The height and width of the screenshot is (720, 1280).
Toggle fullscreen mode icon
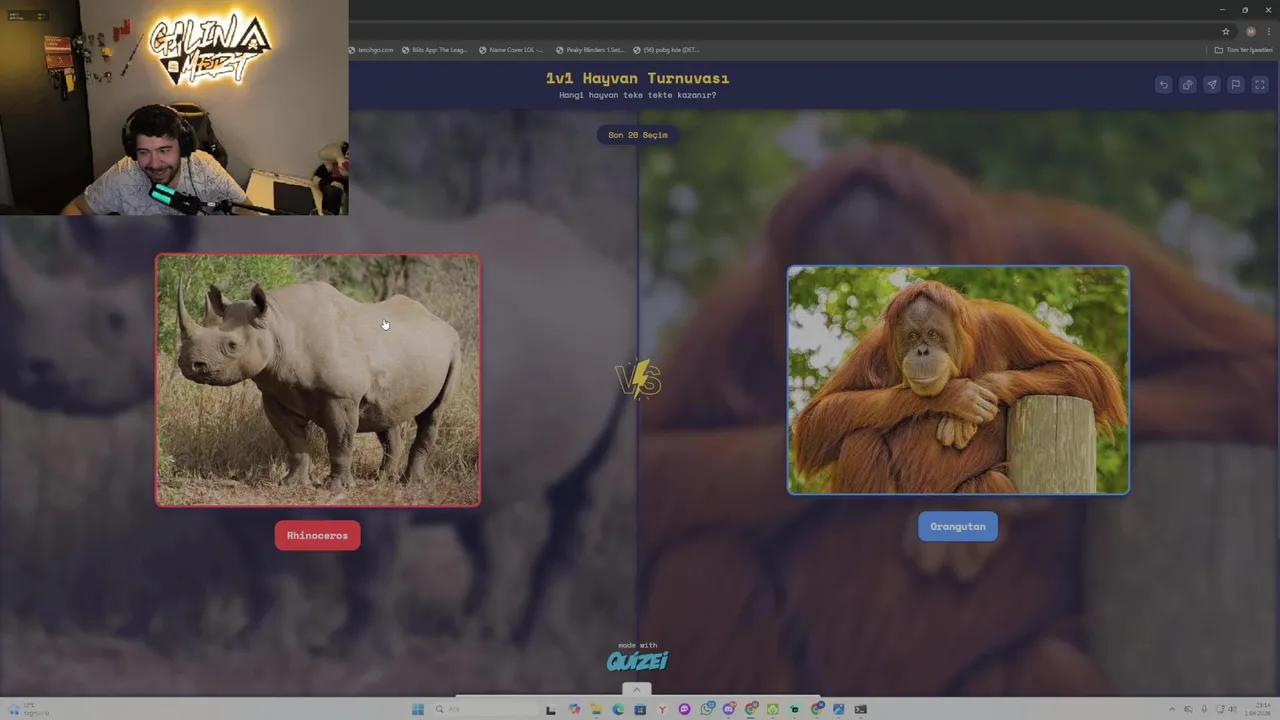click(x=1260, y=85)
